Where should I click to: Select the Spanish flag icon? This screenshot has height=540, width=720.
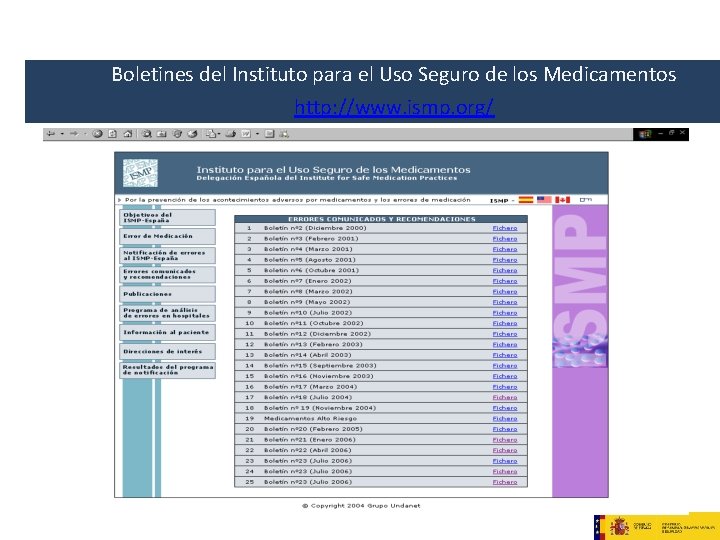tap(526, 200)
